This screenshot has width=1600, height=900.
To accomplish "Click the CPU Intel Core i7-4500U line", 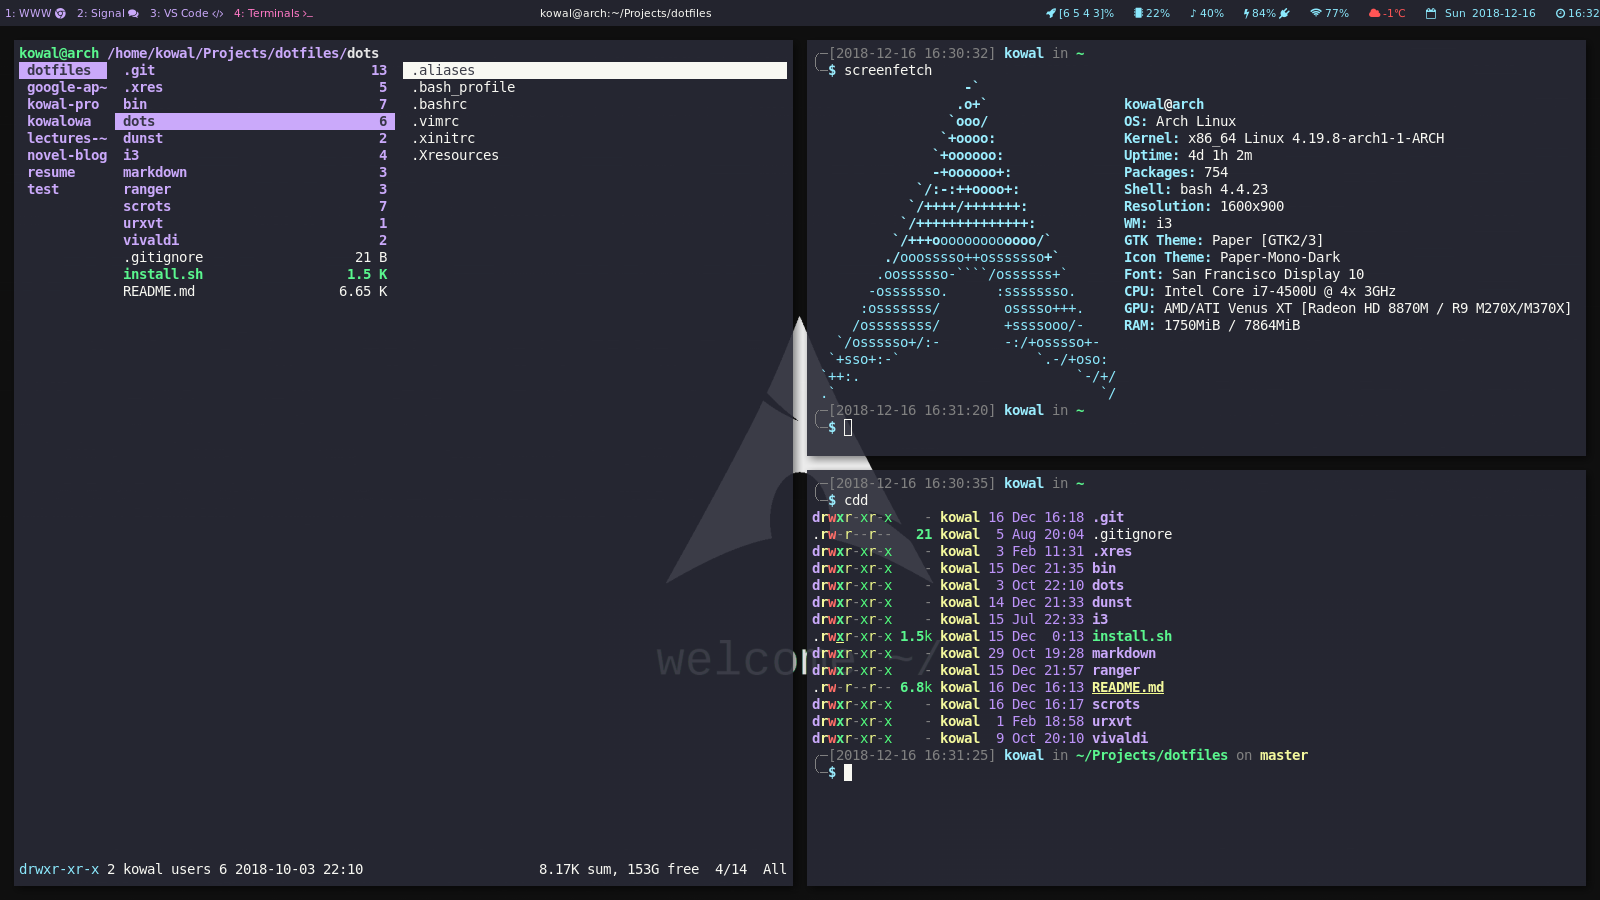I will tap(1260, 291).
